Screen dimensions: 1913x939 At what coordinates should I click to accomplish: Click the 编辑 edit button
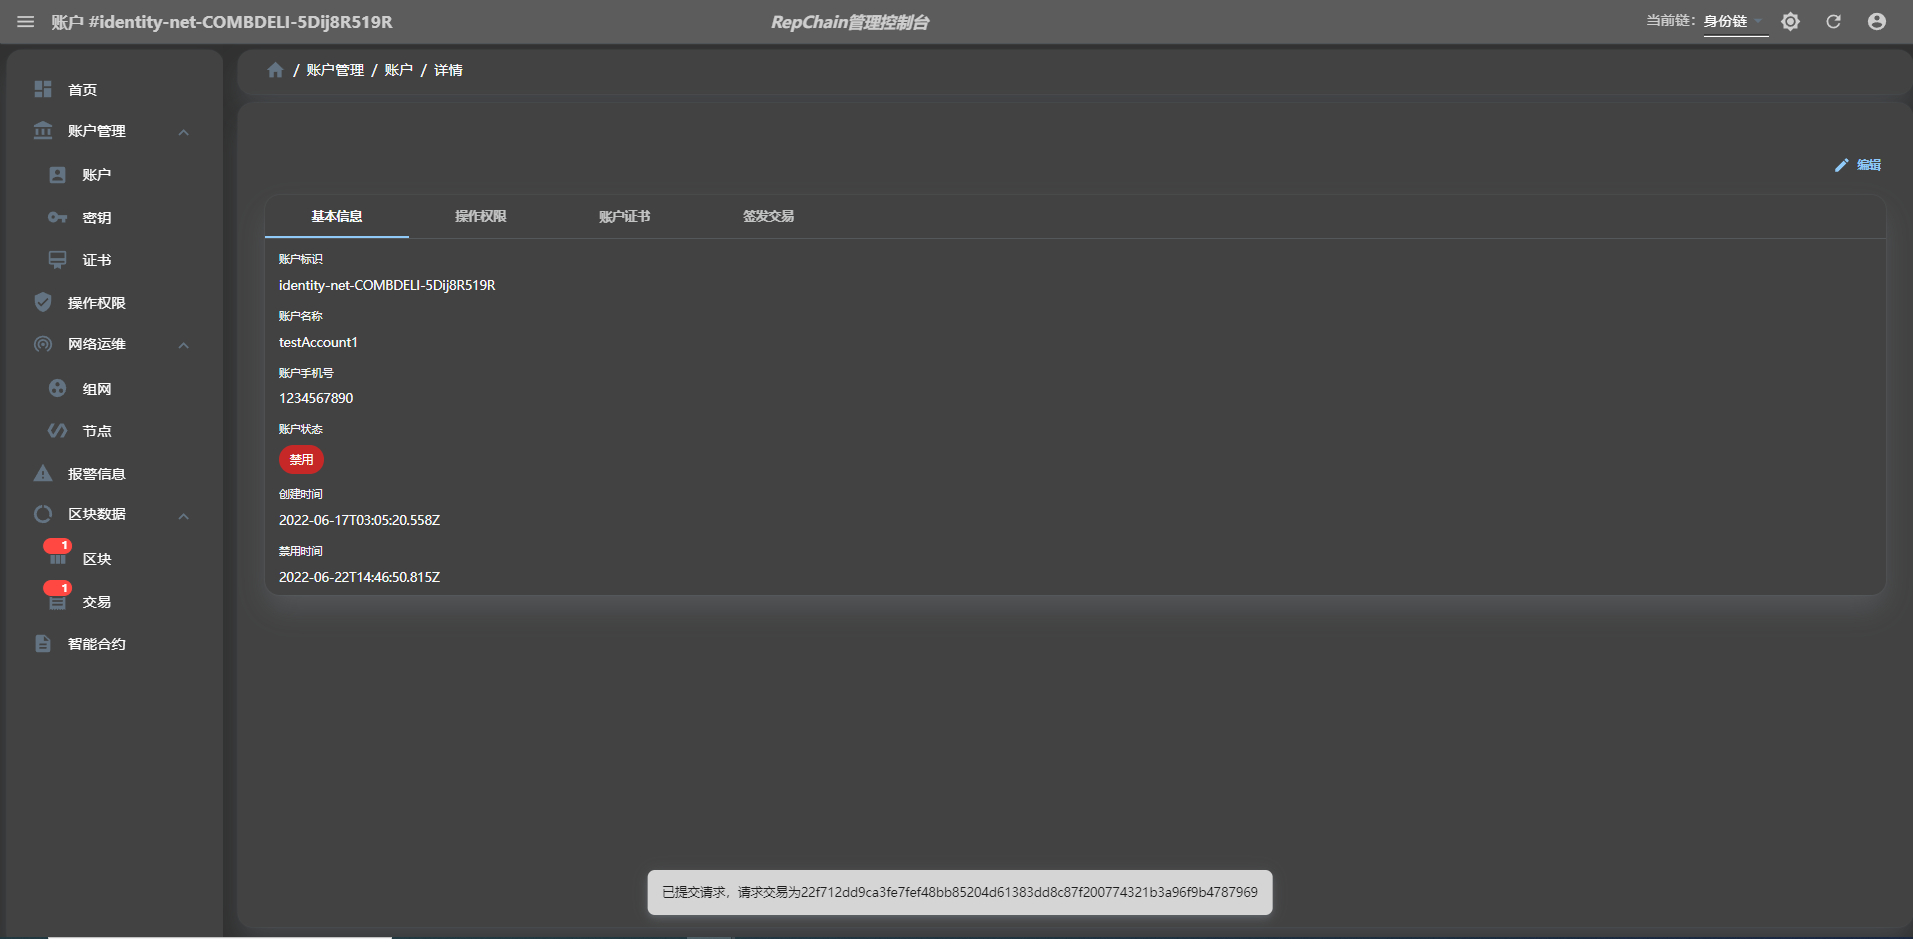tap(1858, 165)
